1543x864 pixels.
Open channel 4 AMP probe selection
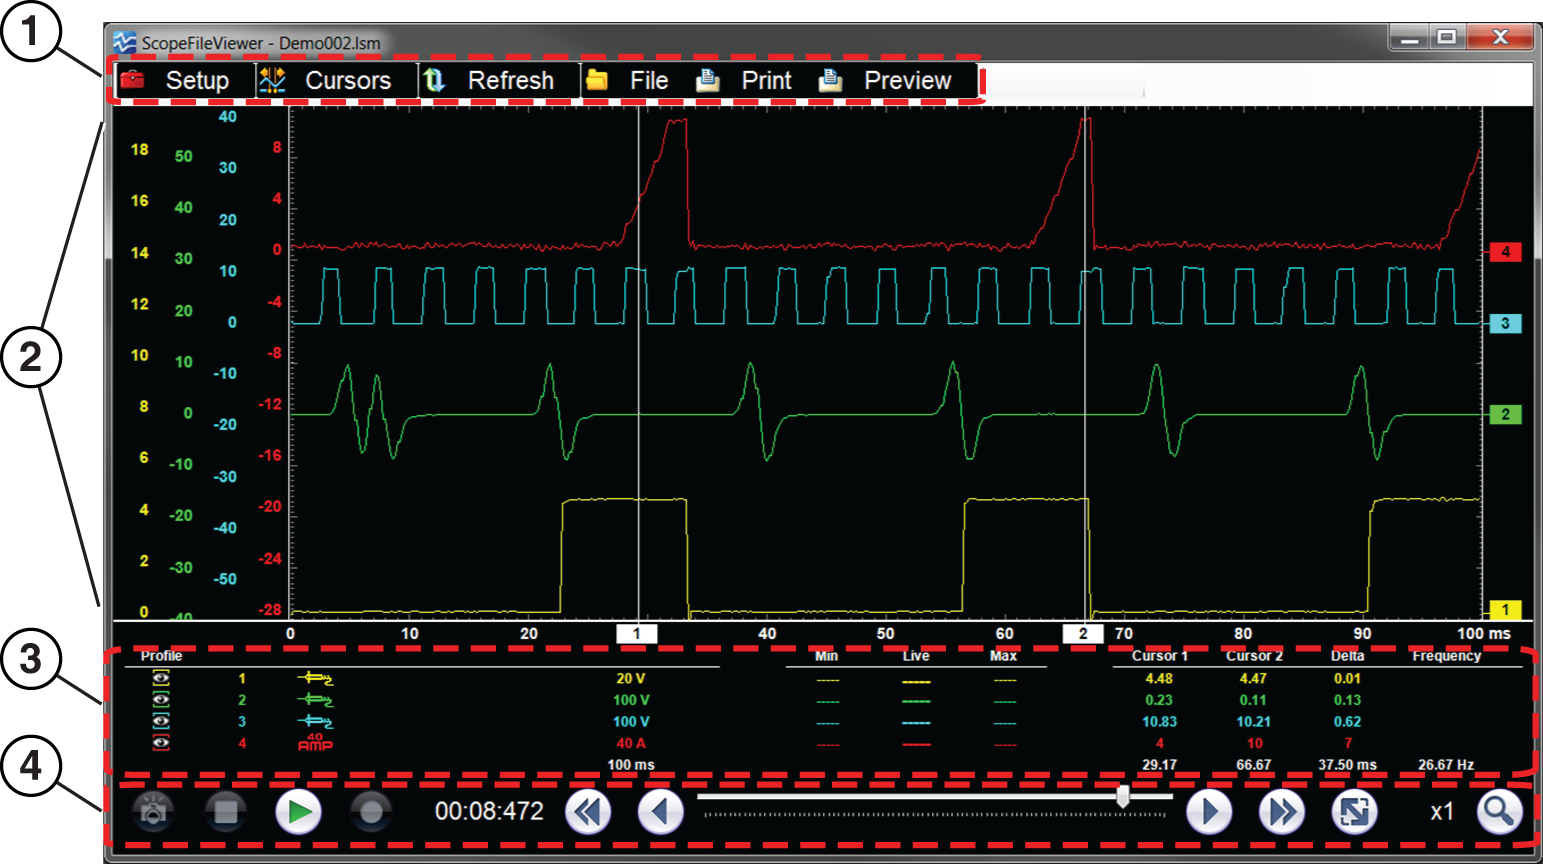pos(315,743)
